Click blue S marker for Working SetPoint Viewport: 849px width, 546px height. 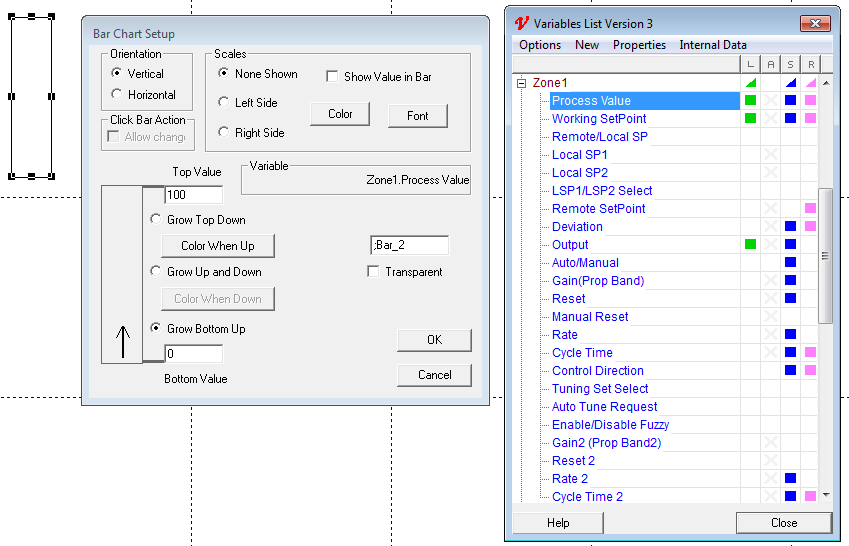[x=790, y=118]
